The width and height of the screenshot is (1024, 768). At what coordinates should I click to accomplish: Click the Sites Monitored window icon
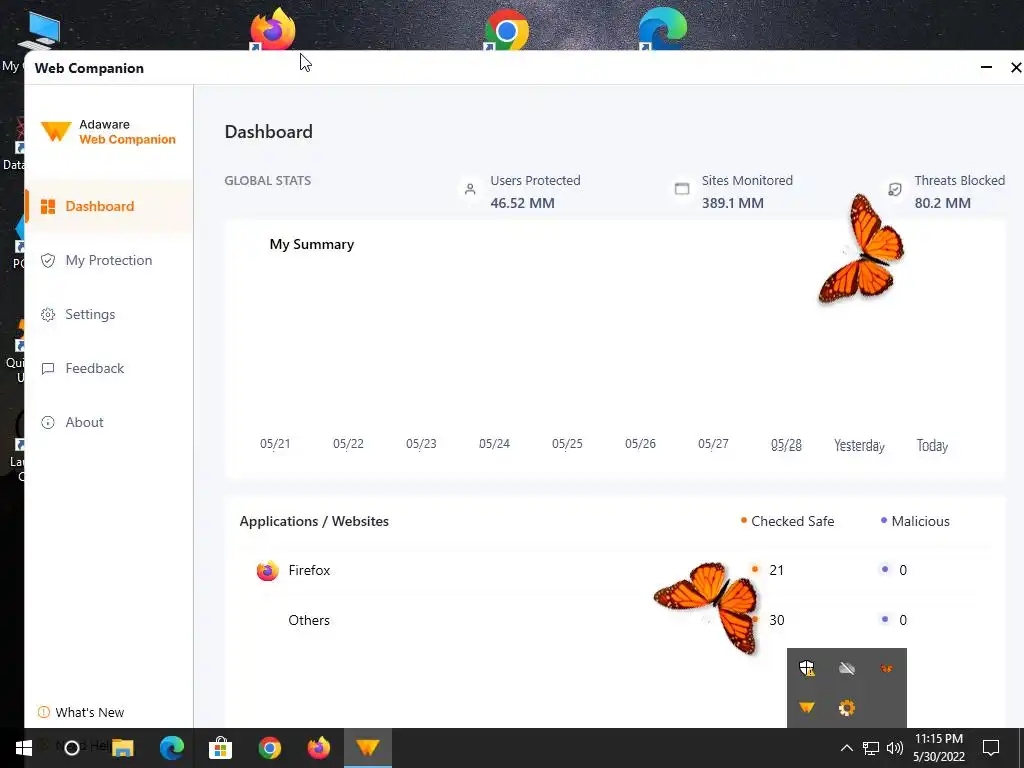[682, 189]
